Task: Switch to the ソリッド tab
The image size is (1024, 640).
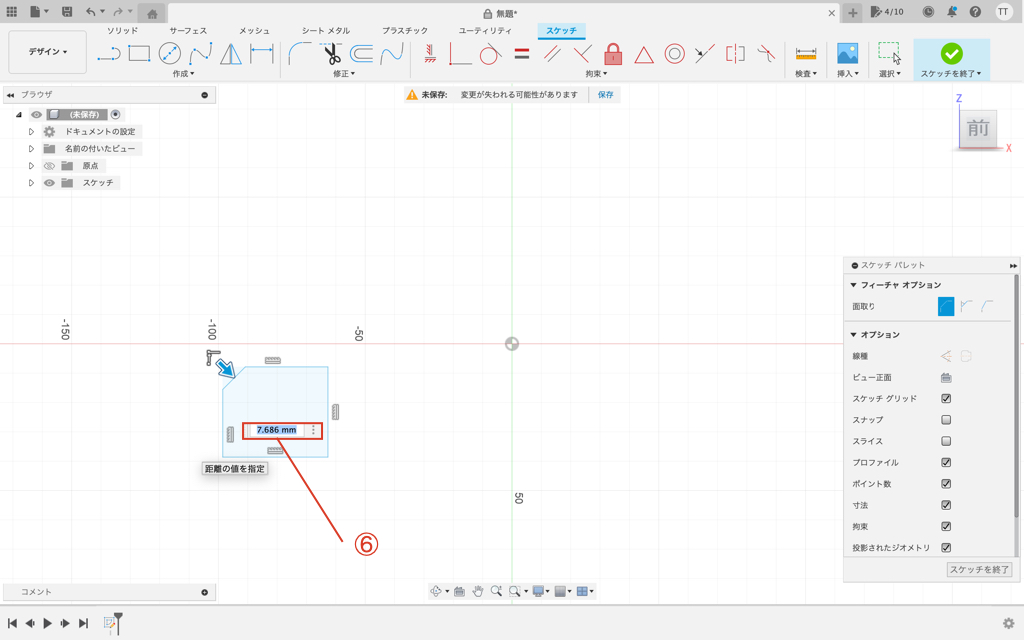Action: (122, 31)
